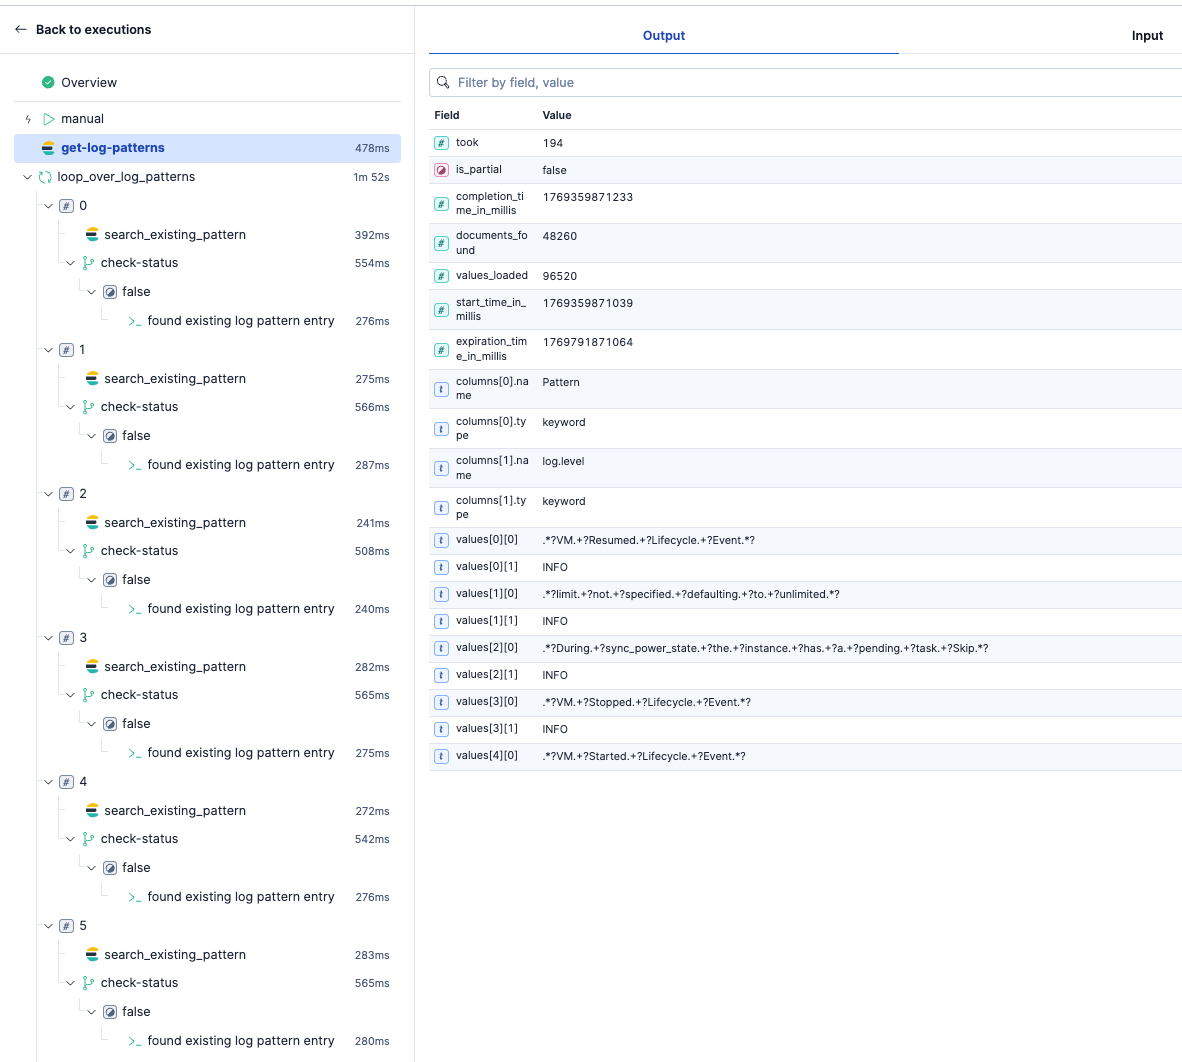Collapse iteration 2 of the loop
Image resolution: width=1182 pixels, height=1062 pixels.
pos(48,494)
